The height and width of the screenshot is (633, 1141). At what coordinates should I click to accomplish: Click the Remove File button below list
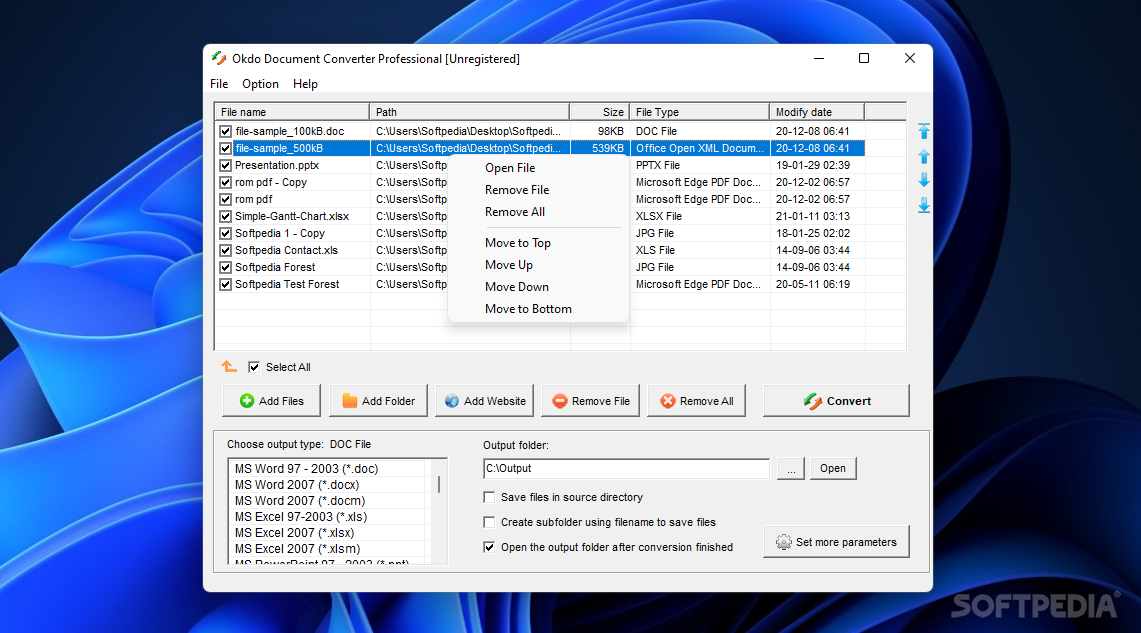pos(591,401)
